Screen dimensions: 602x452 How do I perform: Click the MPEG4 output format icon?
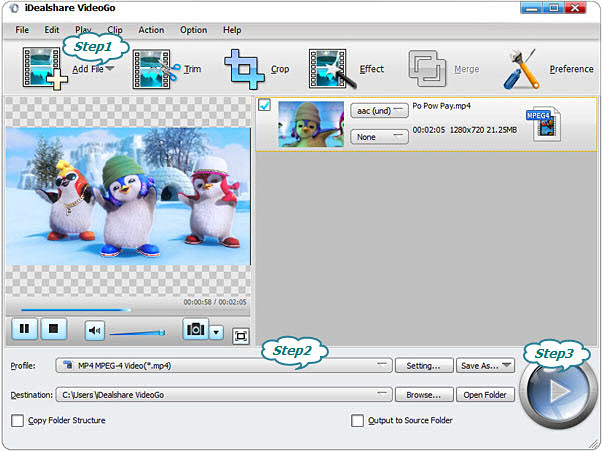pyautogui.click(x=544, y=124)
